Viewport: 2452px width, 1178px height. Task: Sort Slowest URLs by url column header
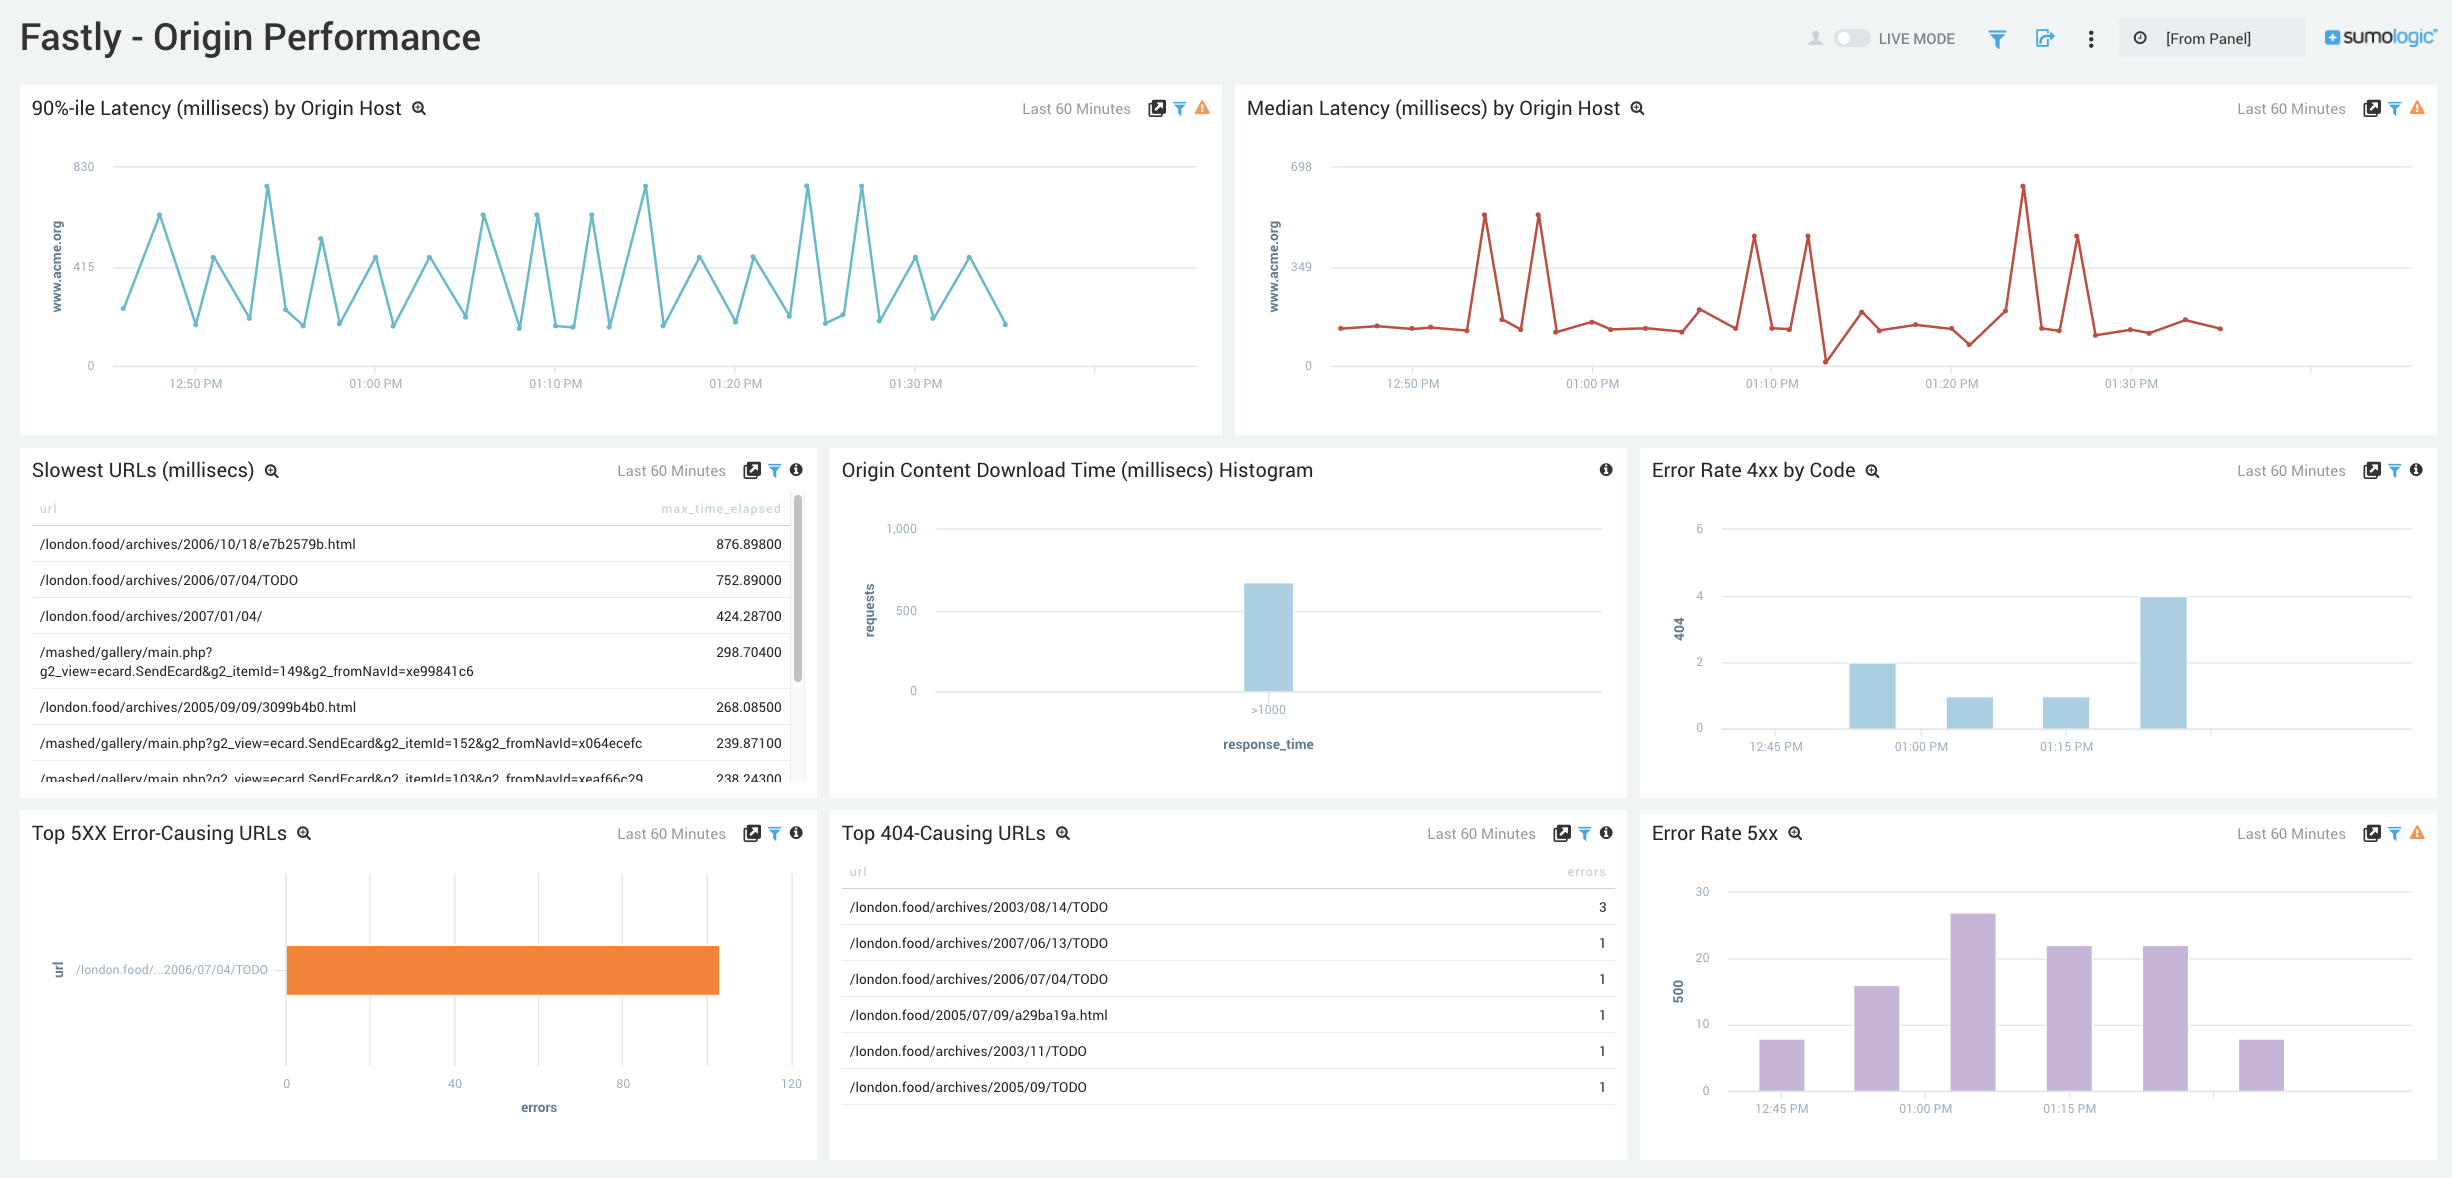(x=48, y=509)
